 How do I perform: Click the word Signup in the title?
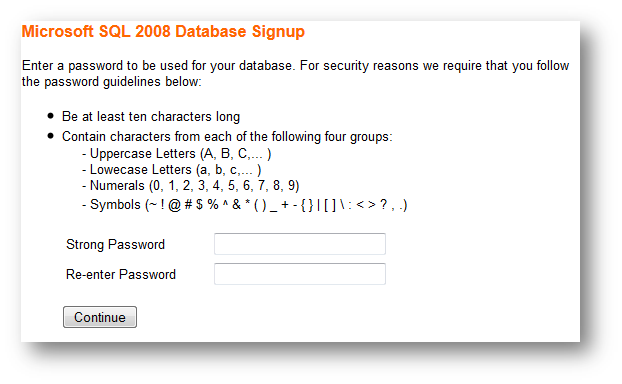tap(278, 32)
